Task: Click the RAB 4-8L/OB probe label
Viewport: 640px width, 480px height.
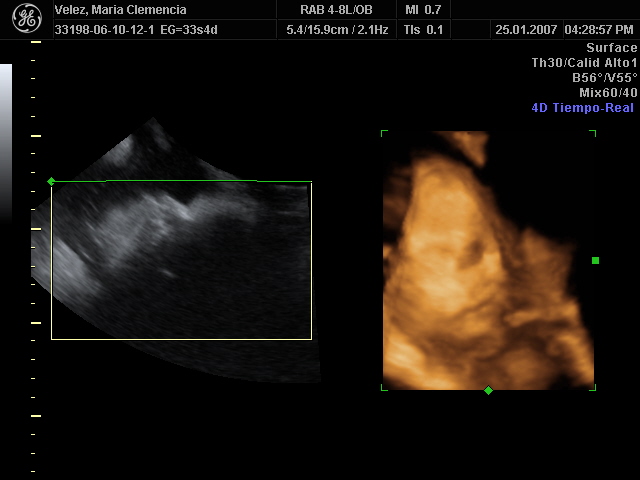Action: click(x=336, y=10)
